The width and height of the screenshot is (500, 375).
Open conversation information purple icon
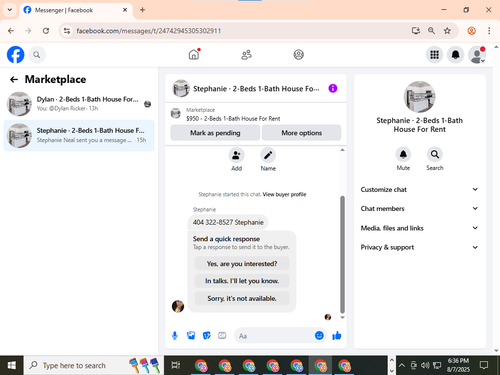(333, 88)
